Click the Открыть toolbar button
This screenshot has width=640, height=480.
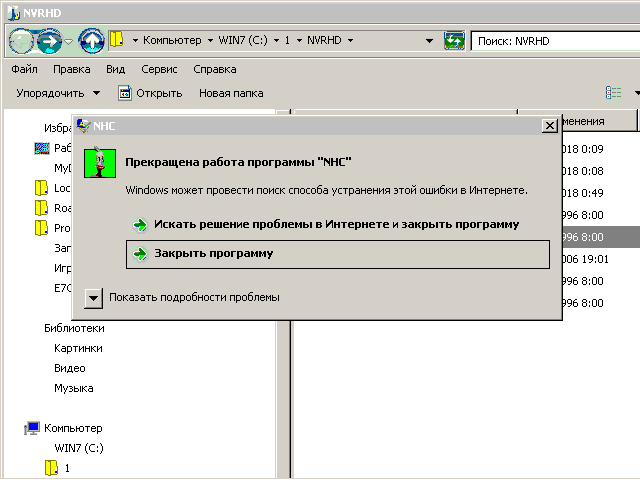click(150, 93)
